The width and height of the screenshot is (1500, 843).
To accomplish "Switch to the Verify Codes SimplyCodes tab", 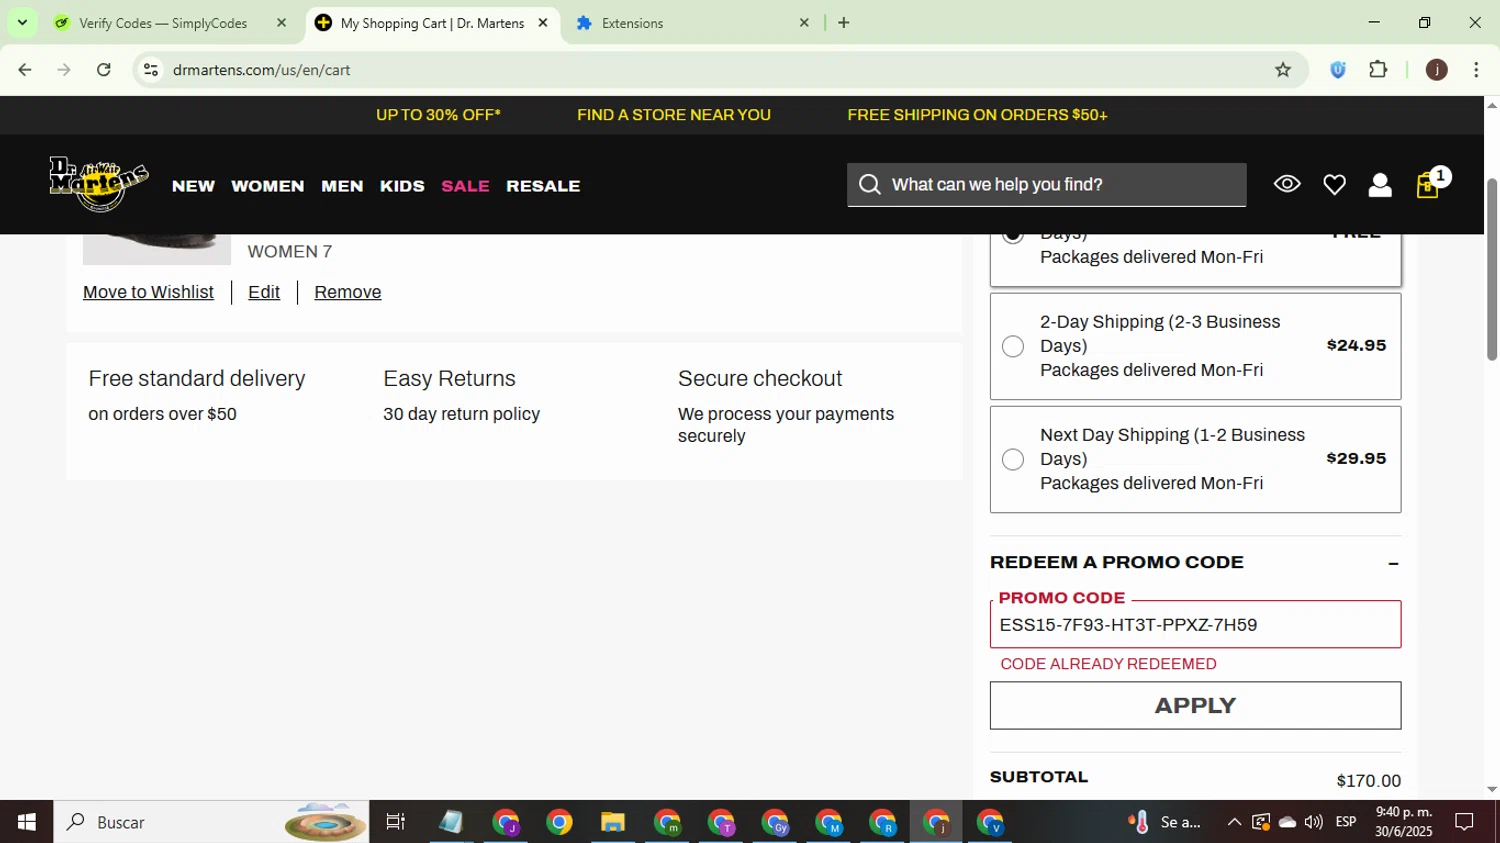I will click(x=163, y=23).
